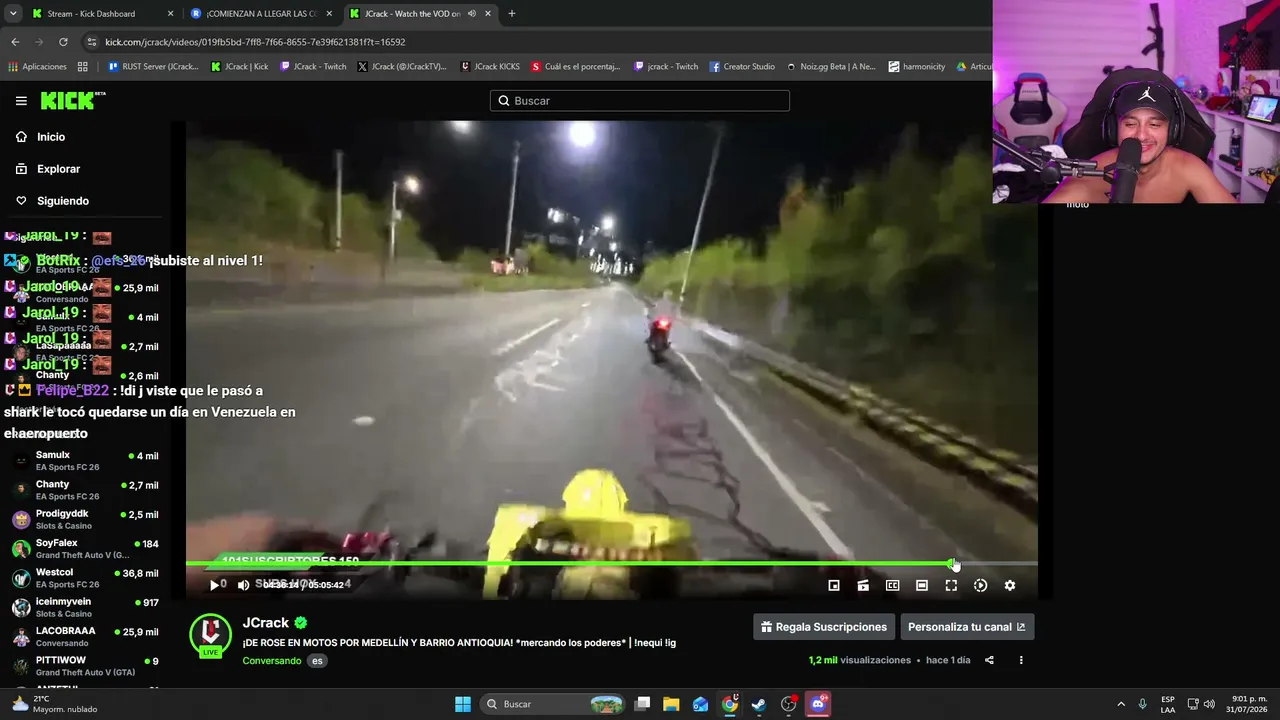Open iceinmyvein channel in sidebar
1280x720 pixels.
[85, 608]
